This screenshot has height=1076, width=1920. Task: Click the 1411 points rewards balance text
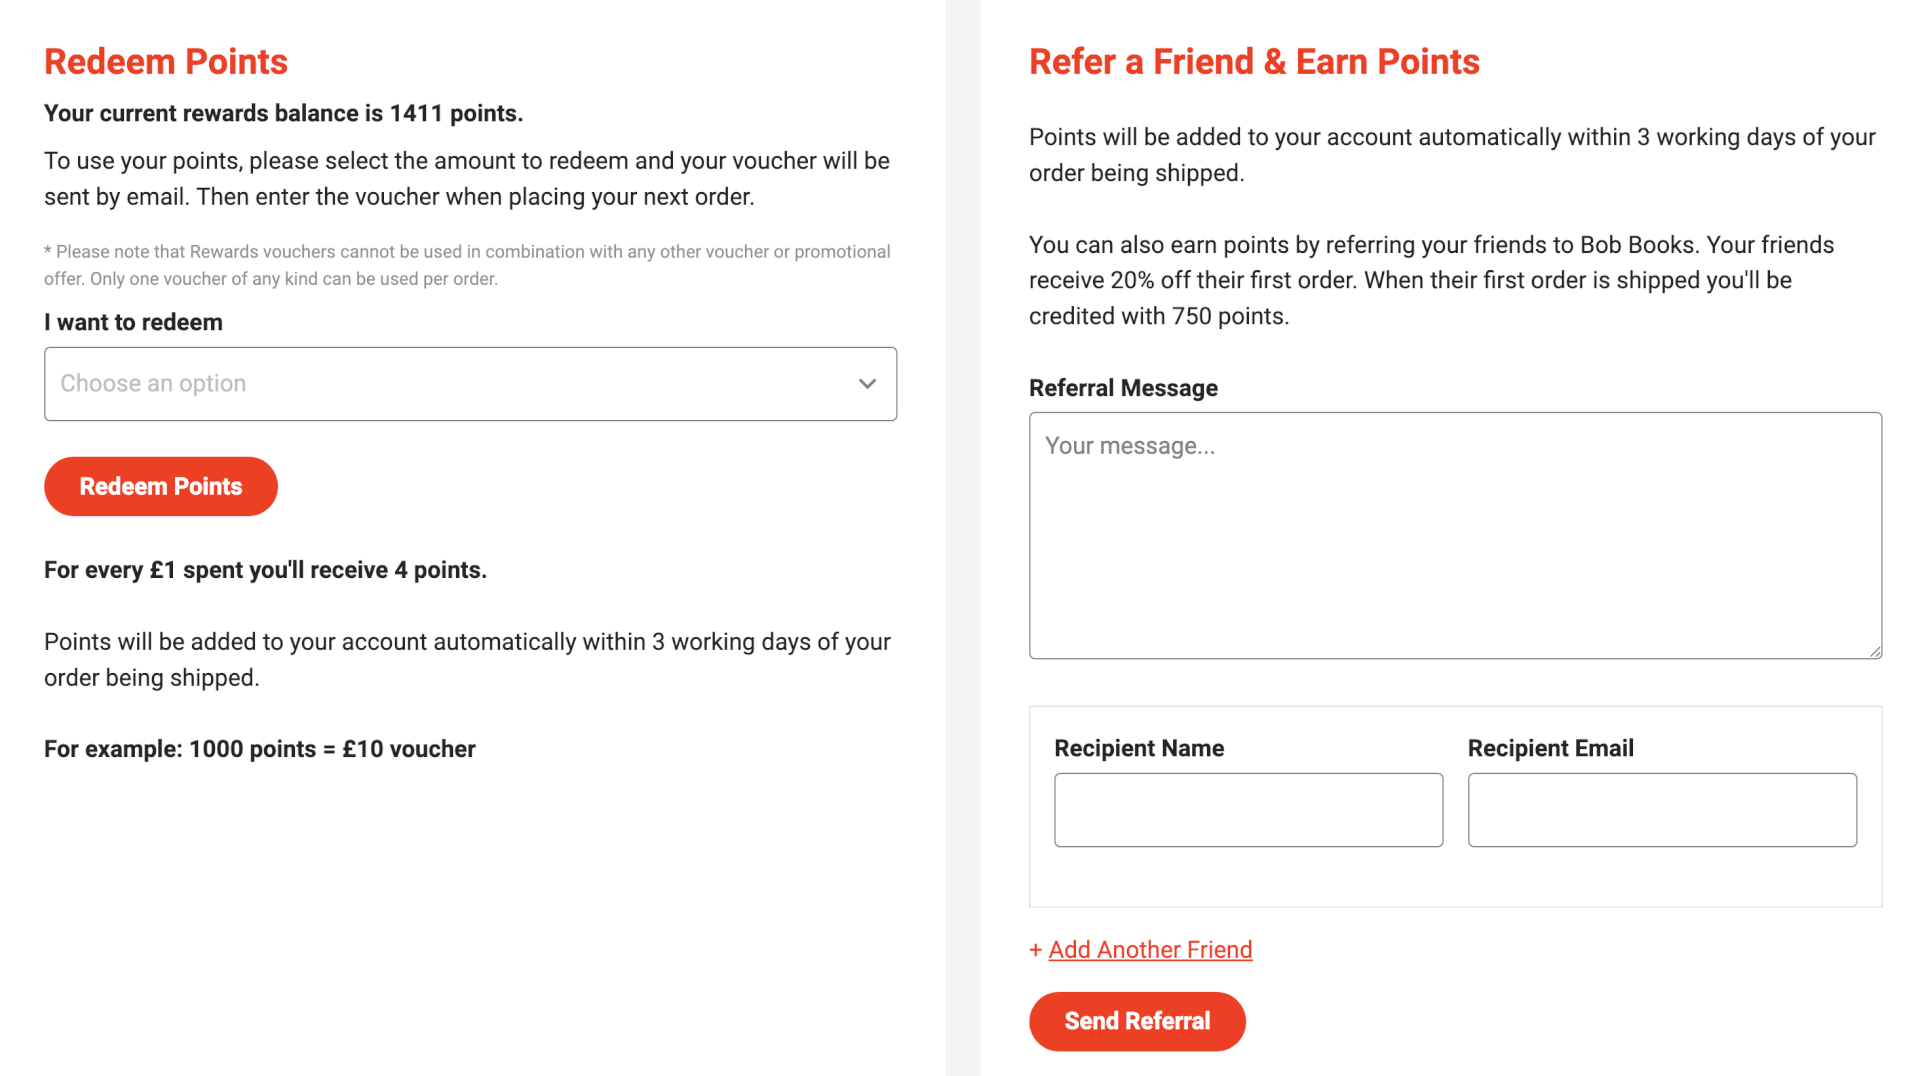click(x=284, y=114)
